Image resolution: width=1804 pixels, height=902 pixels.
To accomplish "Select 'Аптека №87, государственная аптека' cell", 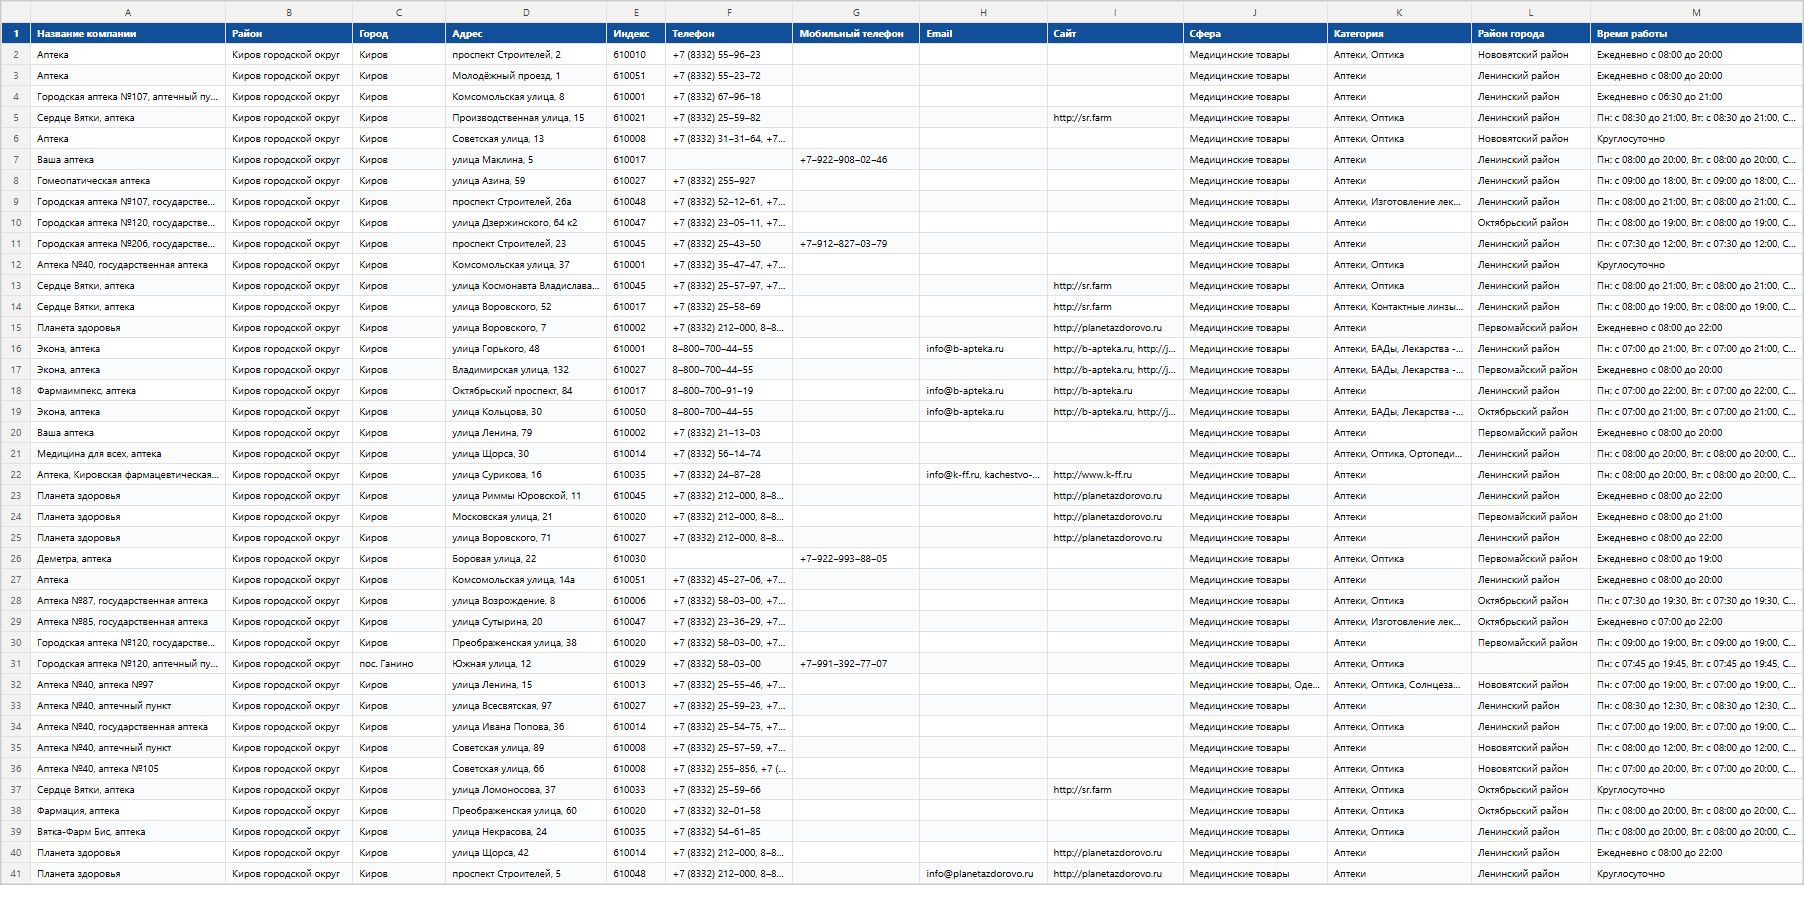I will (x=128, y=601).
